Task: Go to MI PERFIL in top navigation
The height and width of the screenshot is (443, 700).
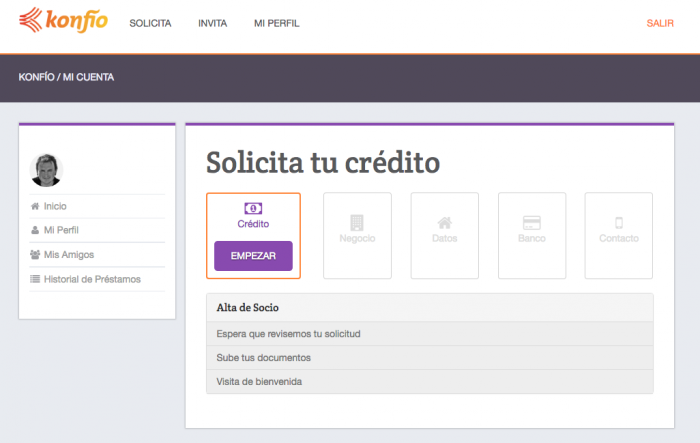Action: click(276, 23)
